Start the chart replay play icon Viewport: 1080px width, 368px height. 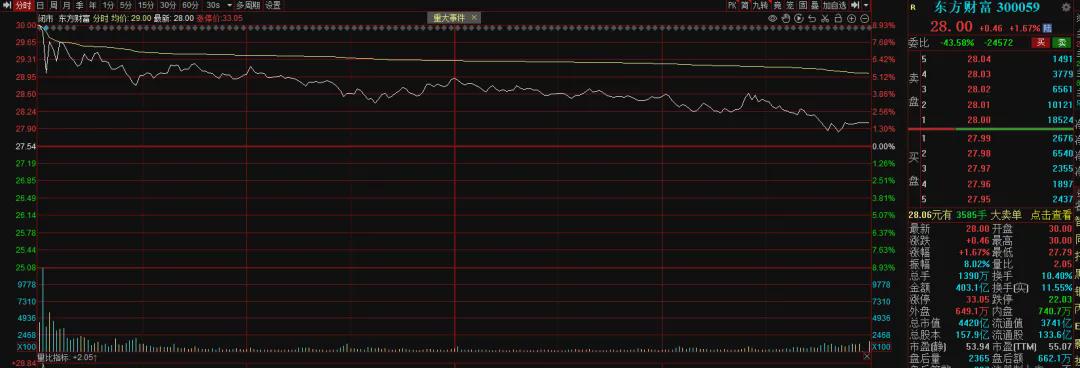point(799,19)
